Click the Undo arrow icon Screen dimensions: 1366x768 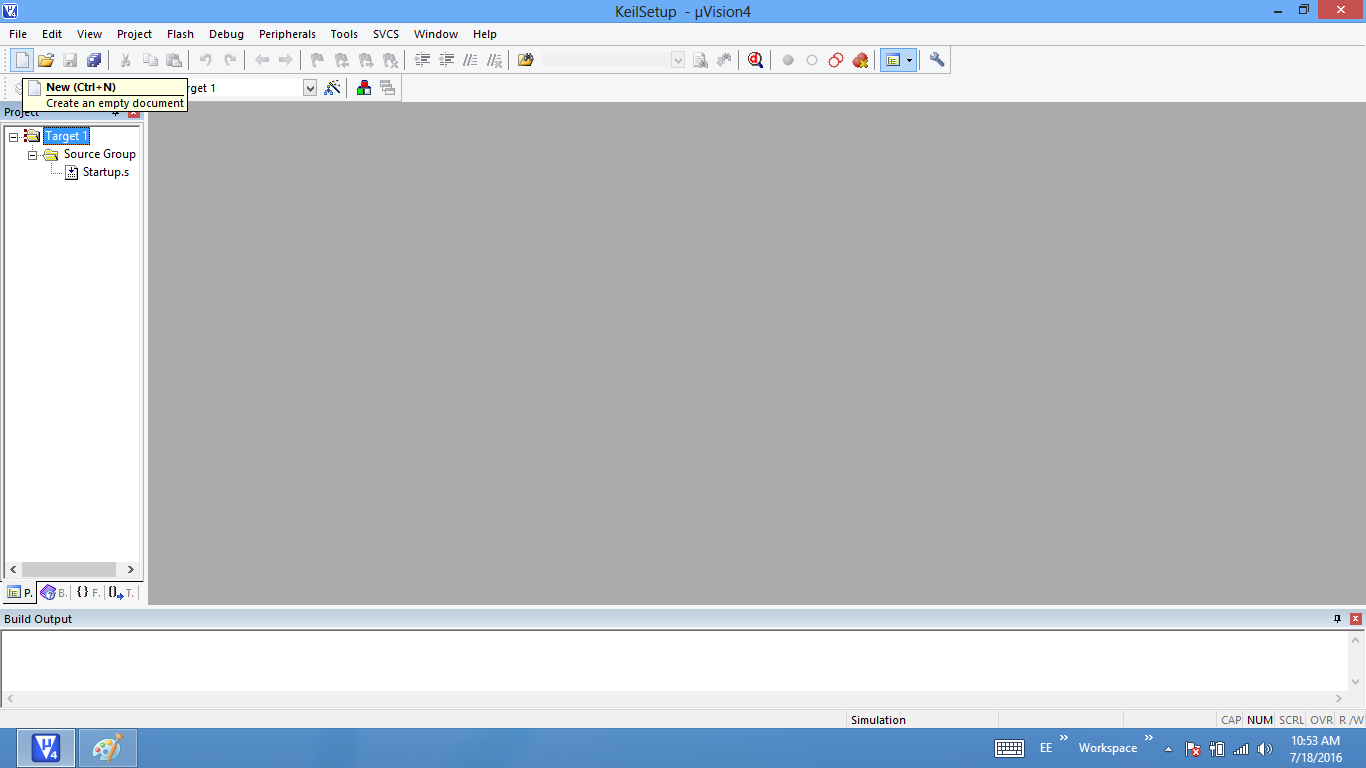[206, 60]
